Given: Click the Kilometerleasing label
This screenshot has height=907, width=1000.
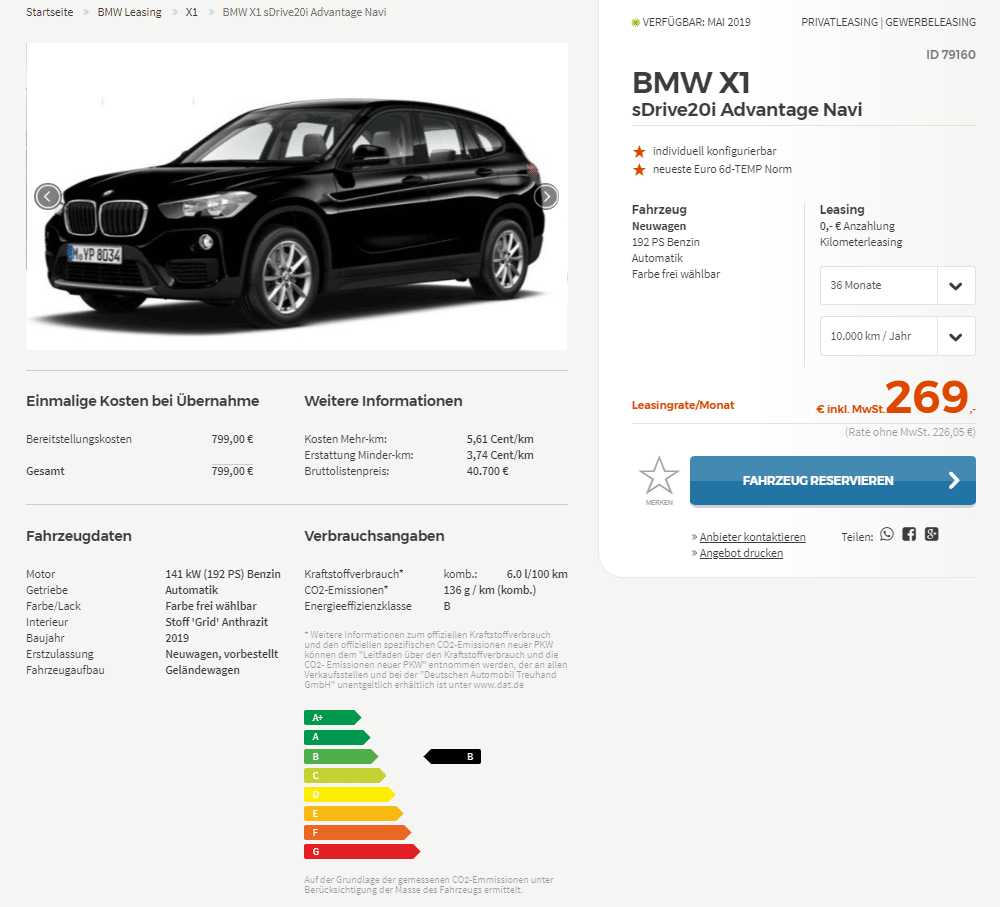Looking at the screenshot, I should tap(861, 242).
